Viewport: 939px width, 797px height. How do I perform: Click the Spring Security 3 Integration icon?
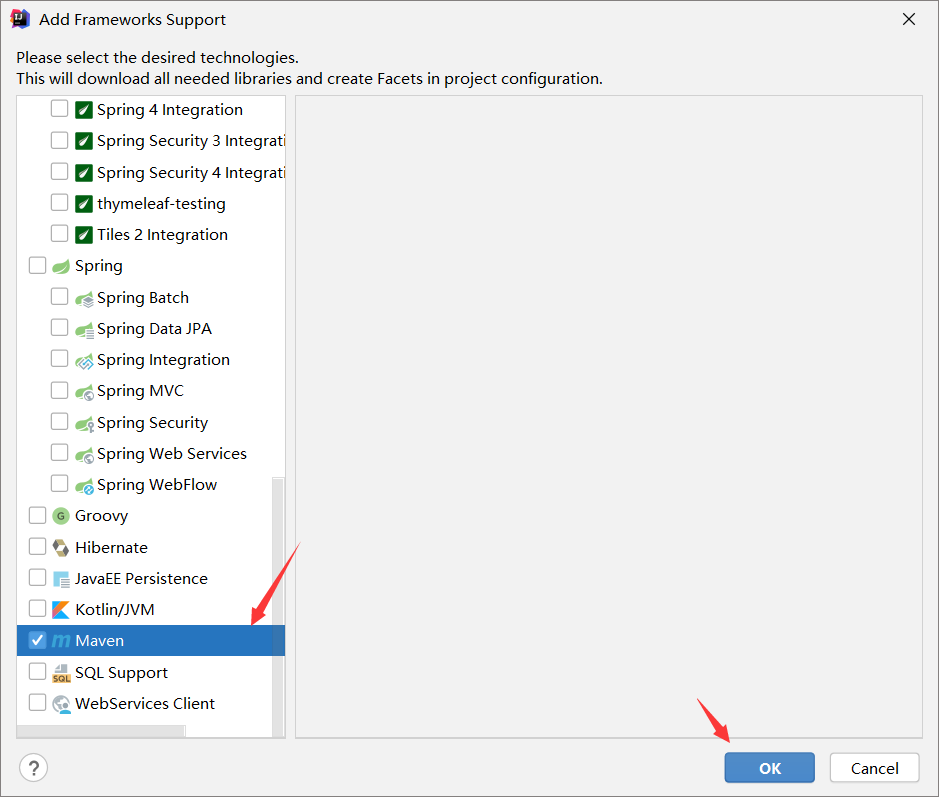click(84, 141)
